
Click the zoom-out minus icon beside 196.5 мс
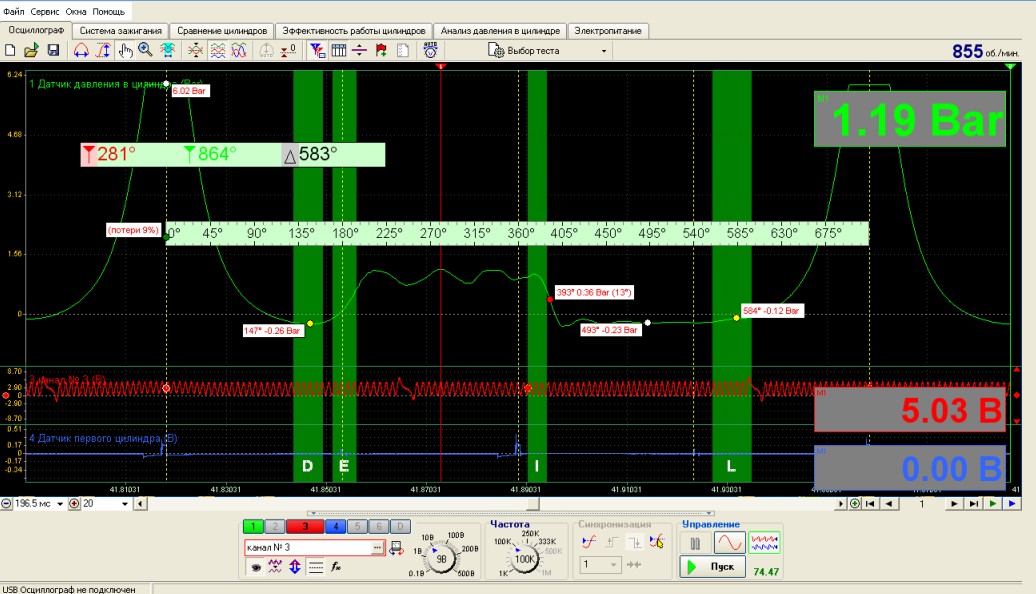6,503
